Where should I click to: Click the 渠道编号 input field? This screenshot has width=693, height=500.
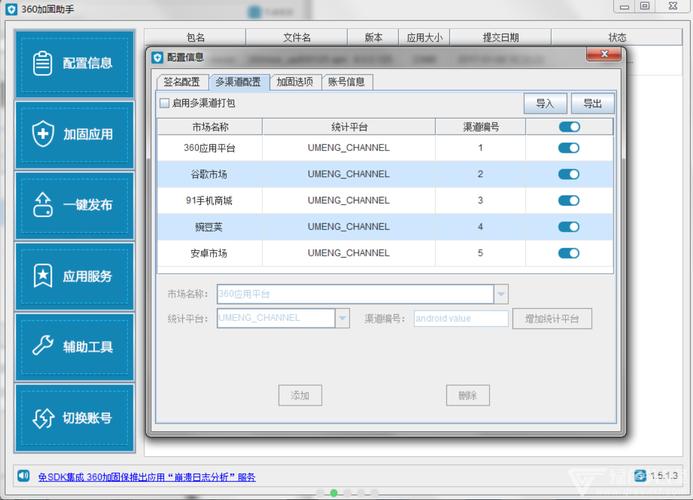pyautogui.click(x=461, y=318)
